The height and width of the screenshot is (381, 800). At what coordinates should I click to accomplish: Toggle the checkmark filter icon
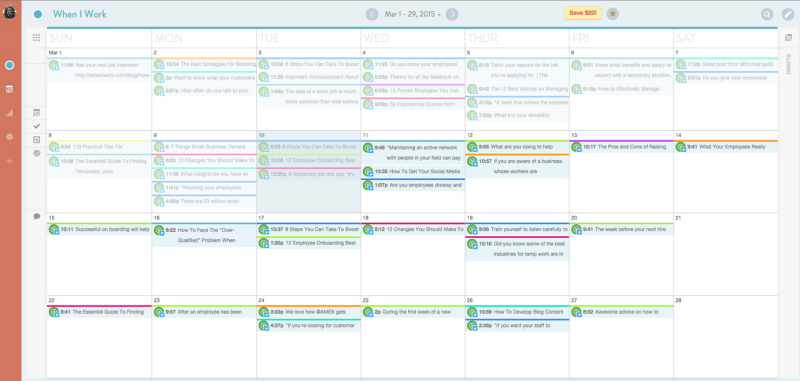coord(37,126)
